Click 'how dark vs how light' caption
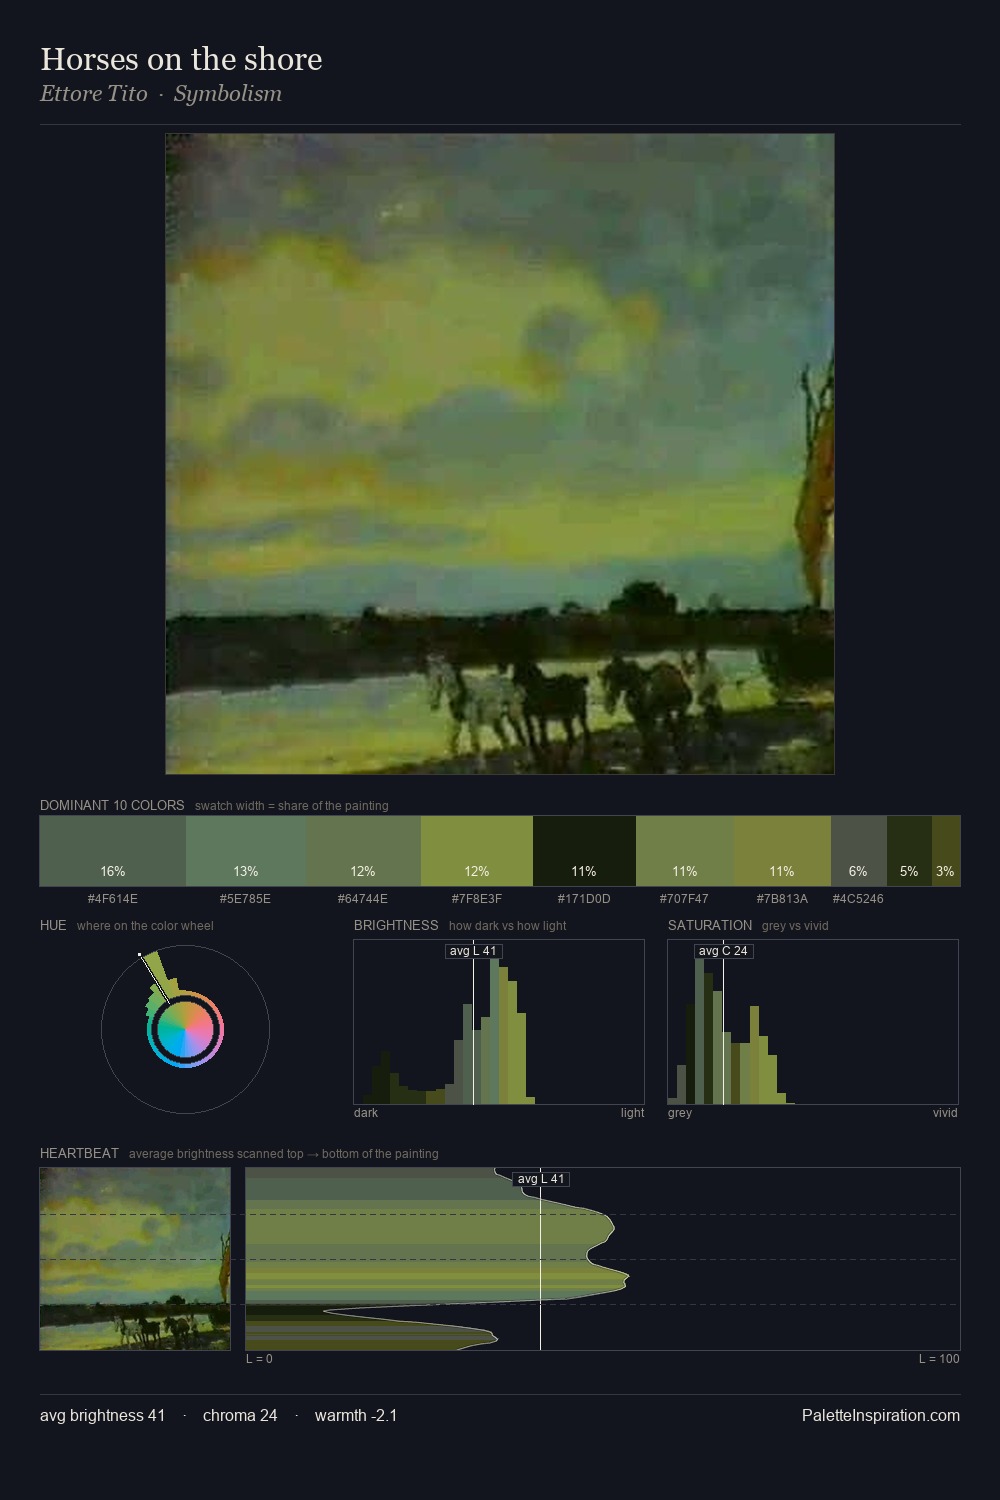The height and width of the screenshot is (1500, 1000). coord(507,926)
